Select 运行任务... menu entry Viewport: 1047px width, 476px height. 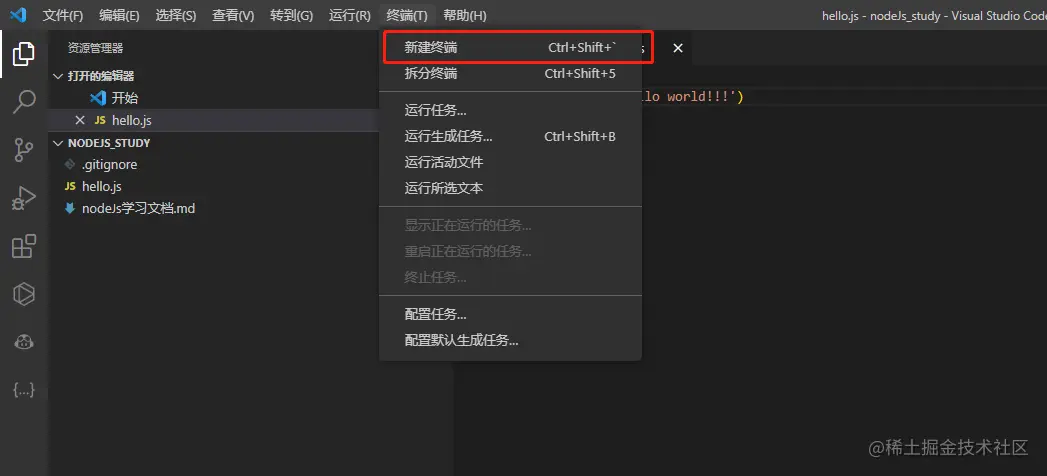click(x=510, y=111)
